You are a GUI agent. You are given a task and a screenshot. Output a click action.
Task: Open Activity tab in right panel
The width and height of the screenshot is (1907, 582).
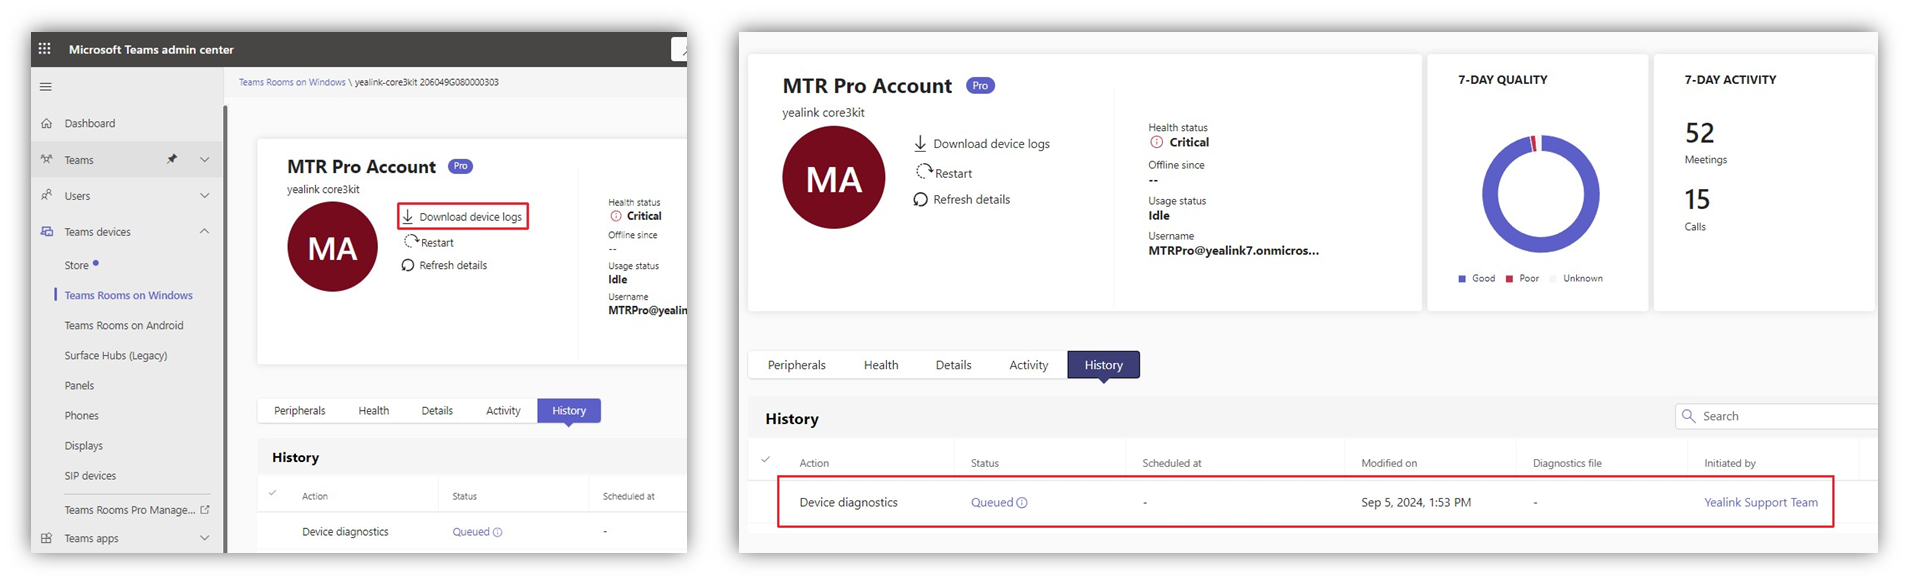click(1029, 365)
